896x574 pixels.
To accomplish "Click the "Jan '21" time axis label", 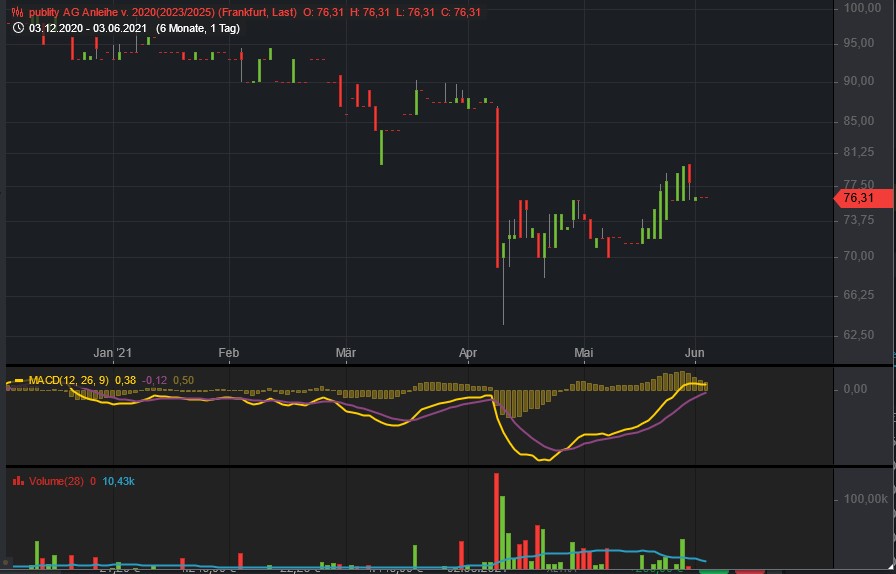I will [113, 353].
